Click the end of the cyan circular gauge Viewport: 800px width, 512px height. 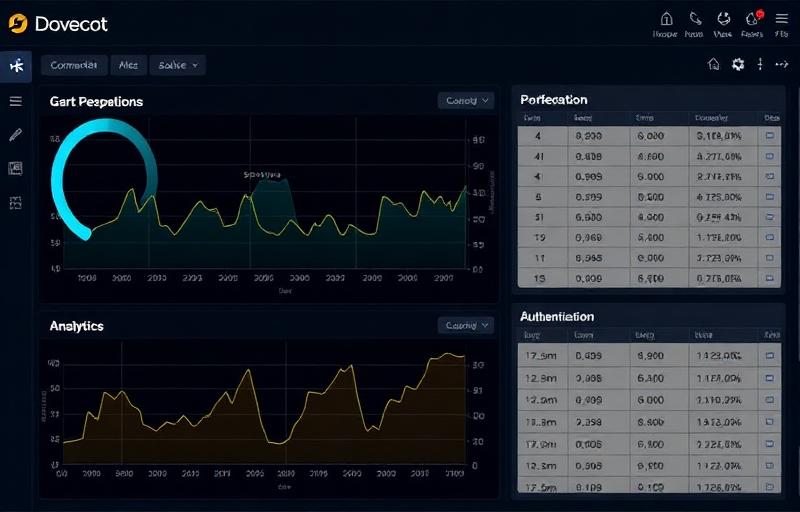86,234
